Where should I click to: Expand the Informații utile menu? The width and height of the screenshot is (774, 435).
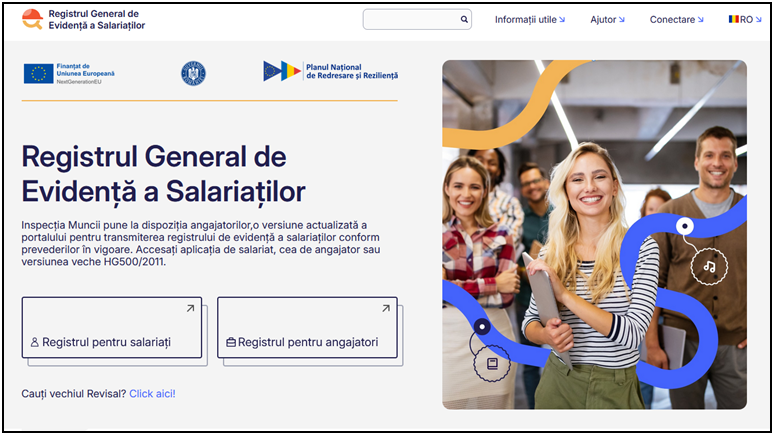pos(530,20)
